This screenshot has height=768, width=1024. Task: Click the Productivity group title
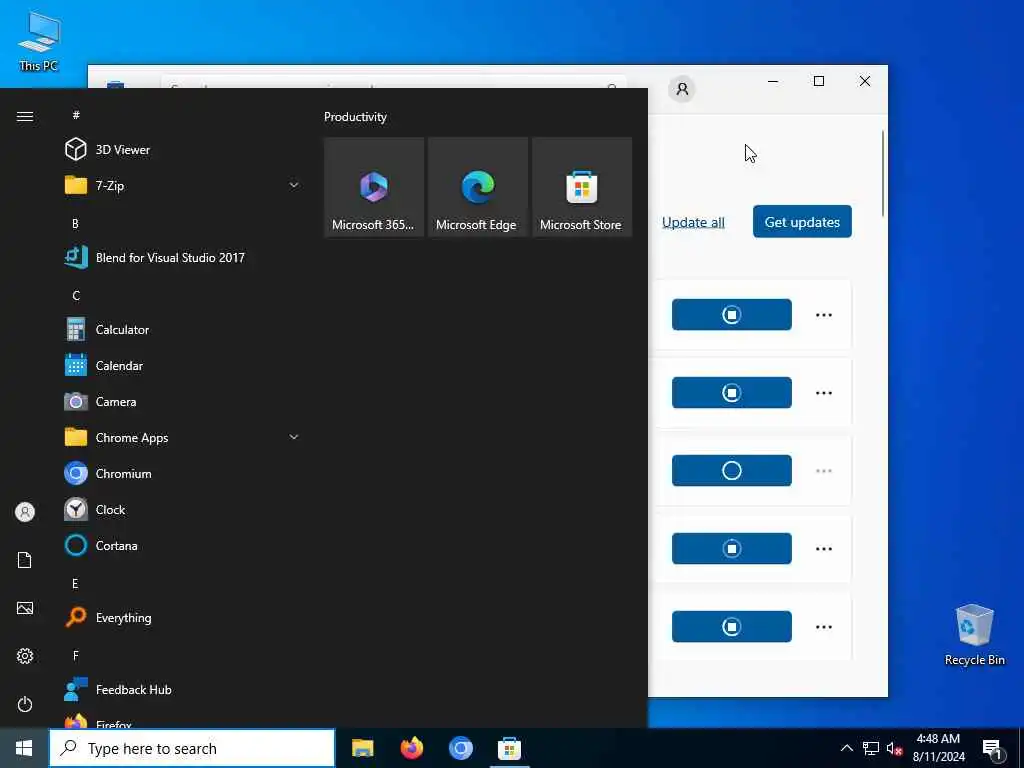tap(355, 117)
